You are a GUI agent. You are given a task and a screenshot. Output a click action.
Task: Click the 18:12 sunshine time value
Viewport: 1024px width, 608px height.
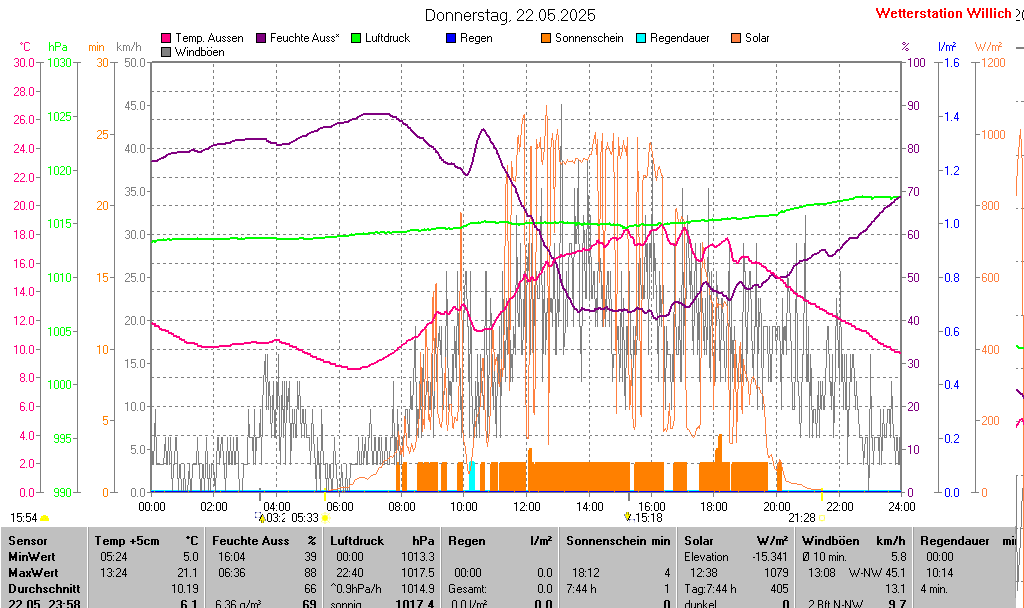pos(586,573)
